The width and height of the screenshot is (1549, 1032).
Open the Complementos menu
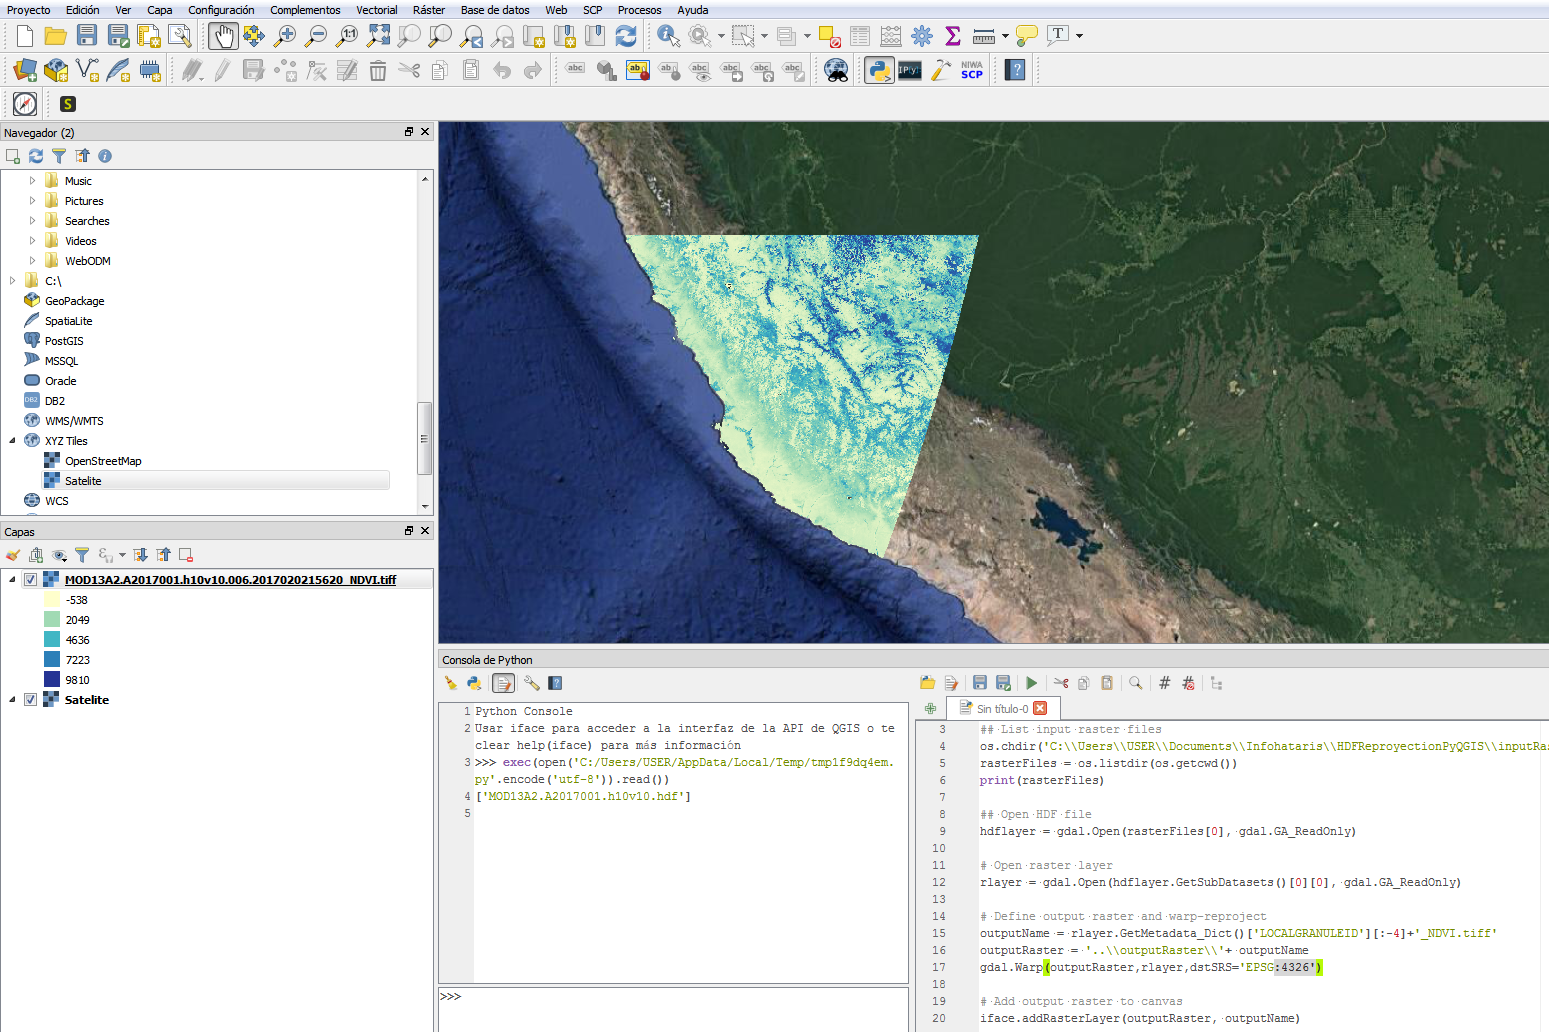click(305, 10)
